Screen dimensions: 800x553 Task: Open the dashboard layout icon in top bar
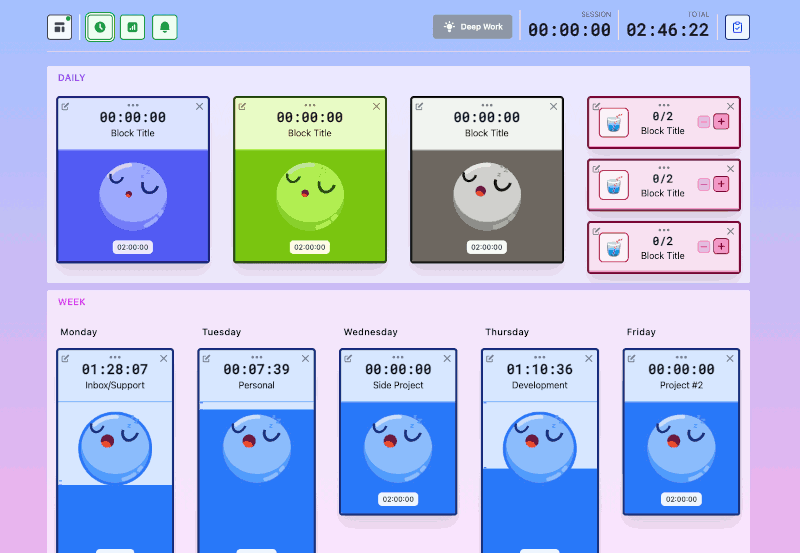coord(59,28)
